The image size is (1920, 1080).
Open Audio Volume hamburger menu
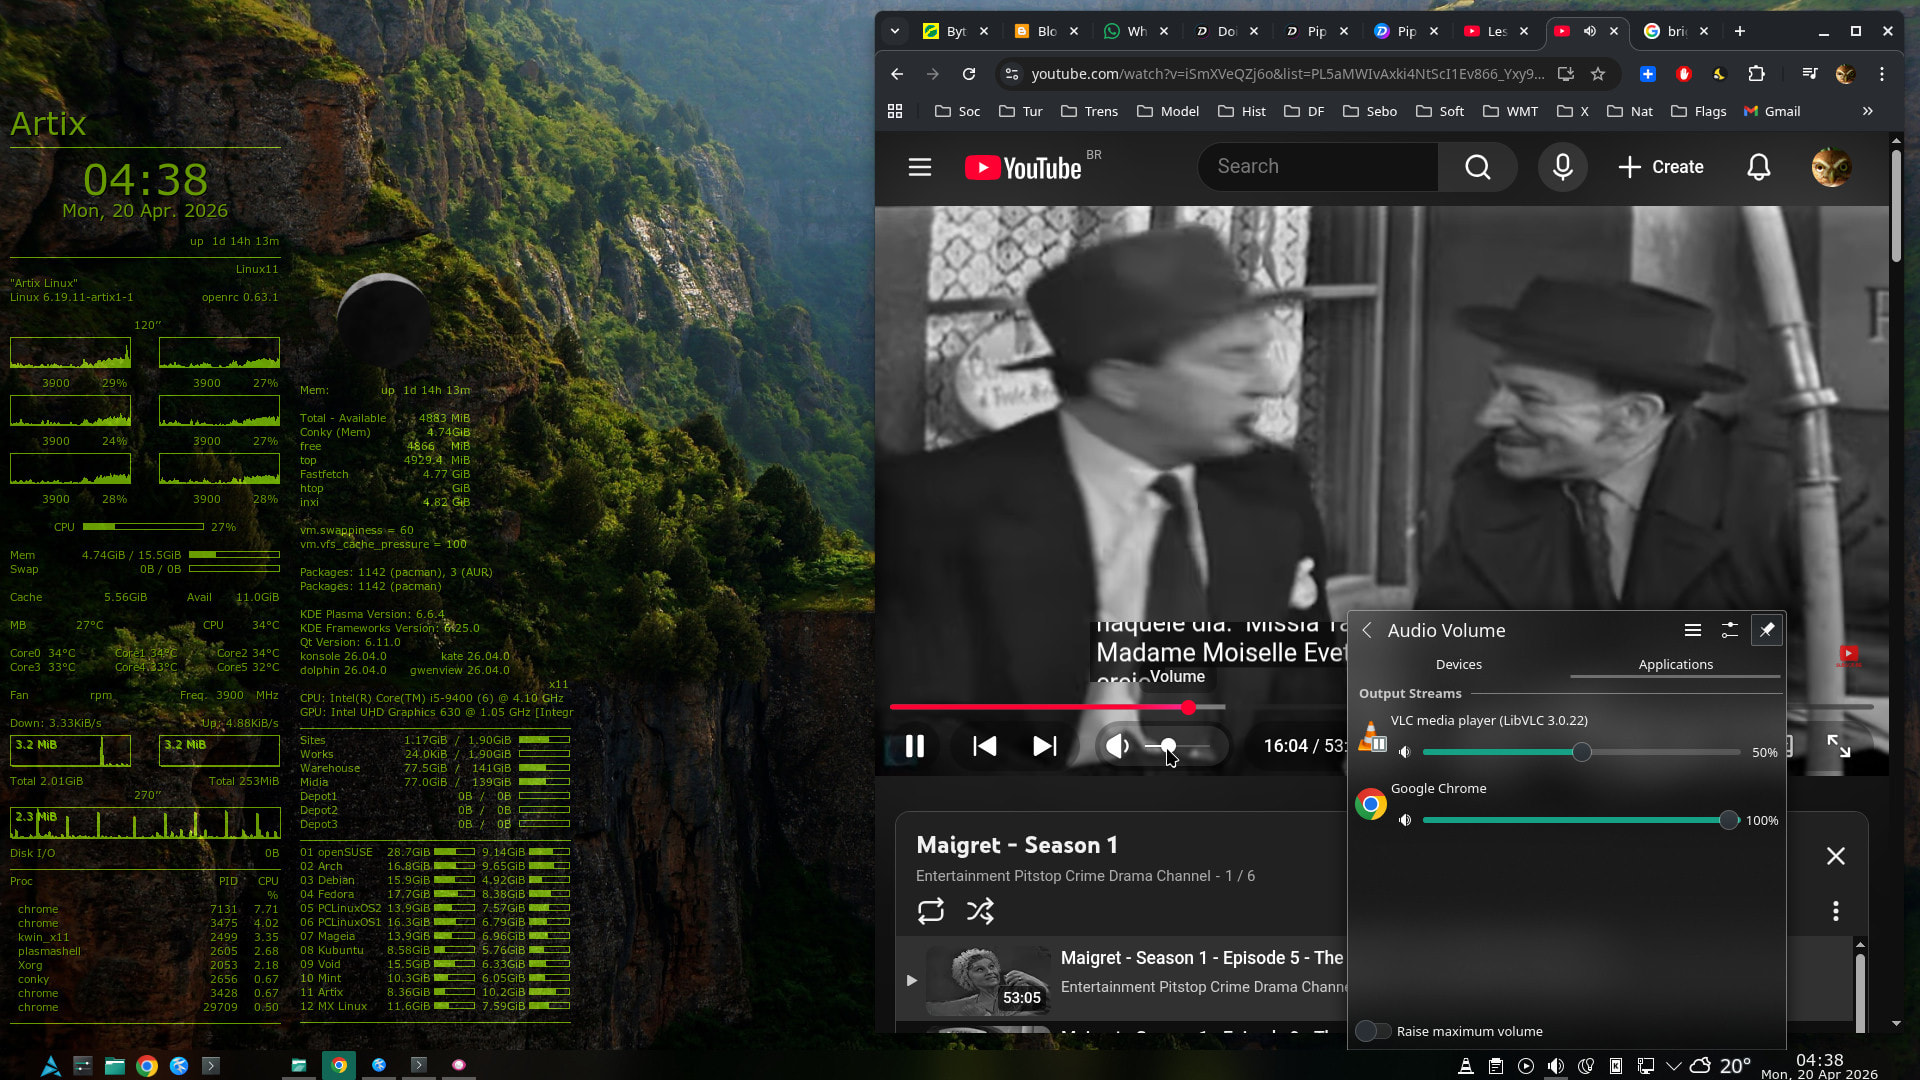click(1692, 630)
